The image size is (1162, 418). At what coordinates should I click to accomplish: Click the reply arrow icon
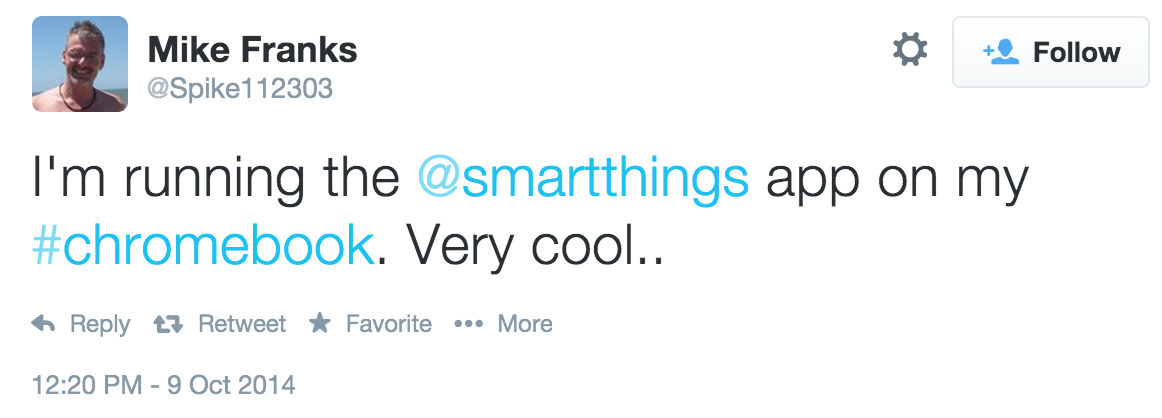coord(44,324)
